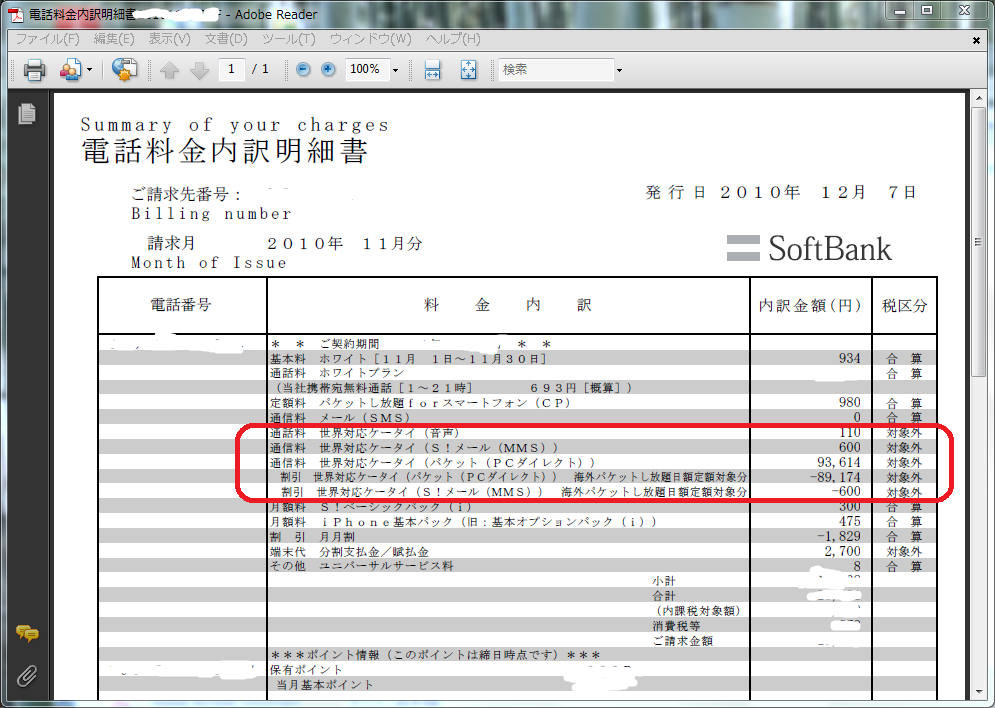Click the 保有ポイント row
This screenshot has height=708, width=995.
click(x=517, y=670)
